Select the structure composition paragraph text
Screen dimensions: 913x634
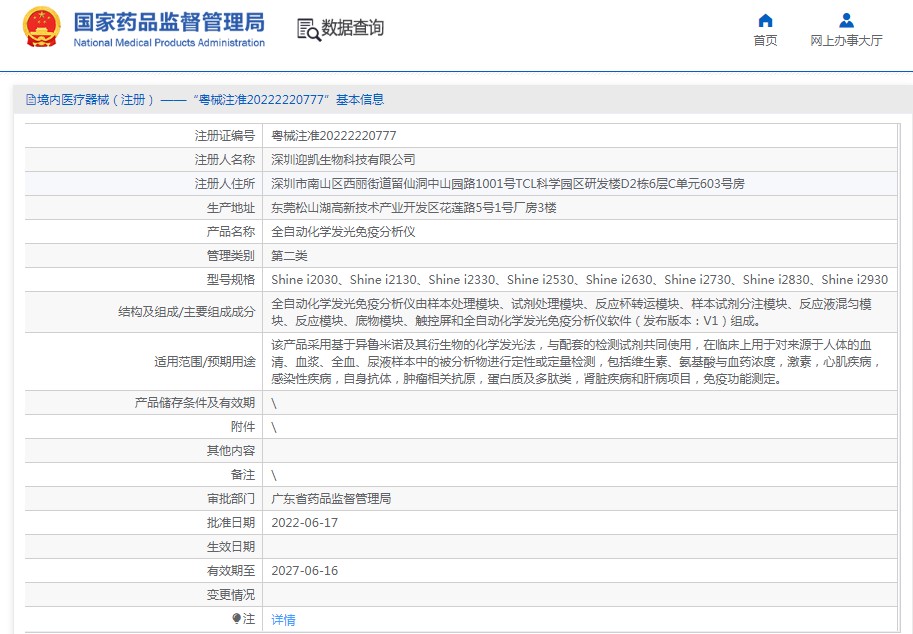(571, 312)
